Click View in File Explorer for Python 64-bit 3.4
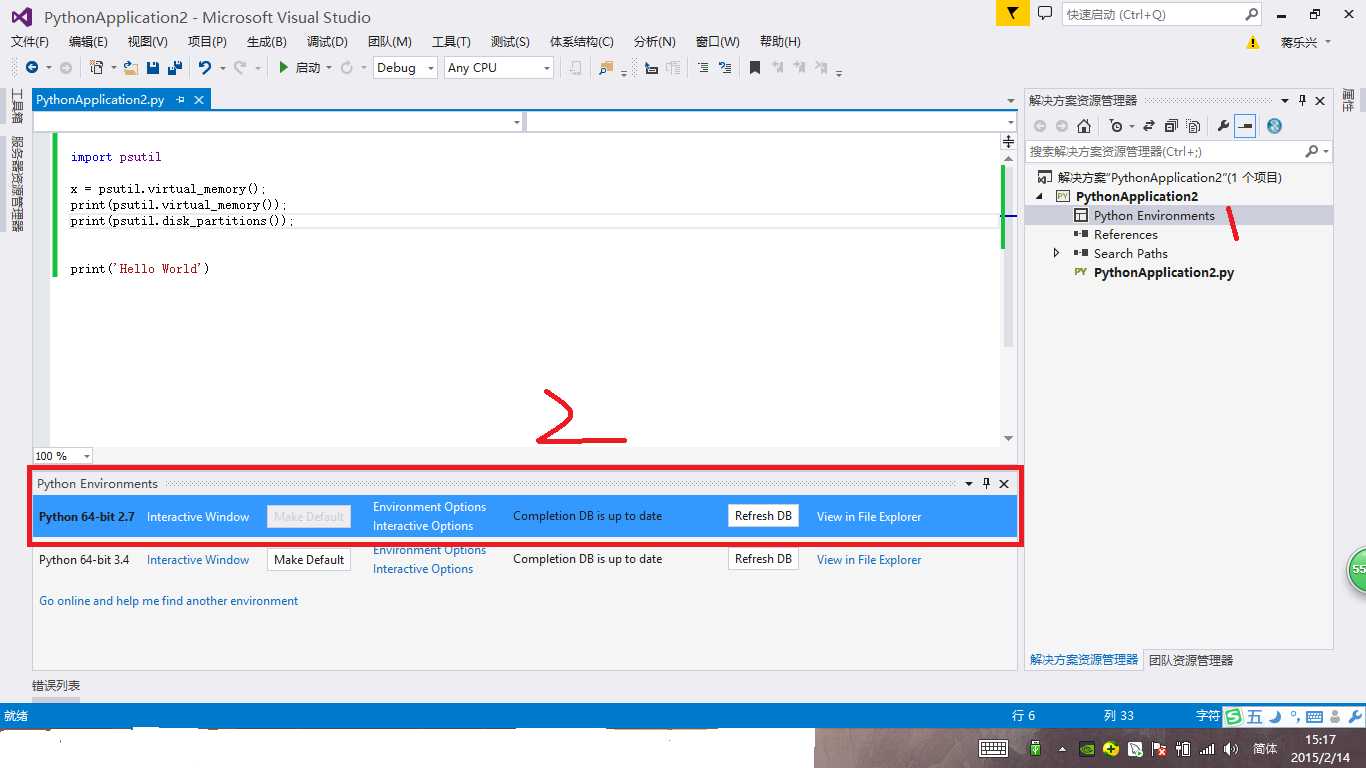This screenshot has height=768, width=1366. [x=869, y=560]
